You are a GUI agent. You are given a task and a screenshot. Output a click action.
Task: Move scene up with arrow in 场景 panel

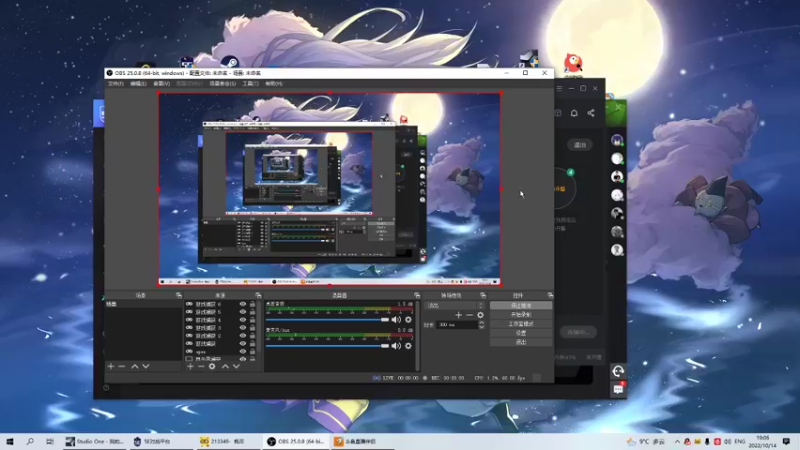point(135,366)
